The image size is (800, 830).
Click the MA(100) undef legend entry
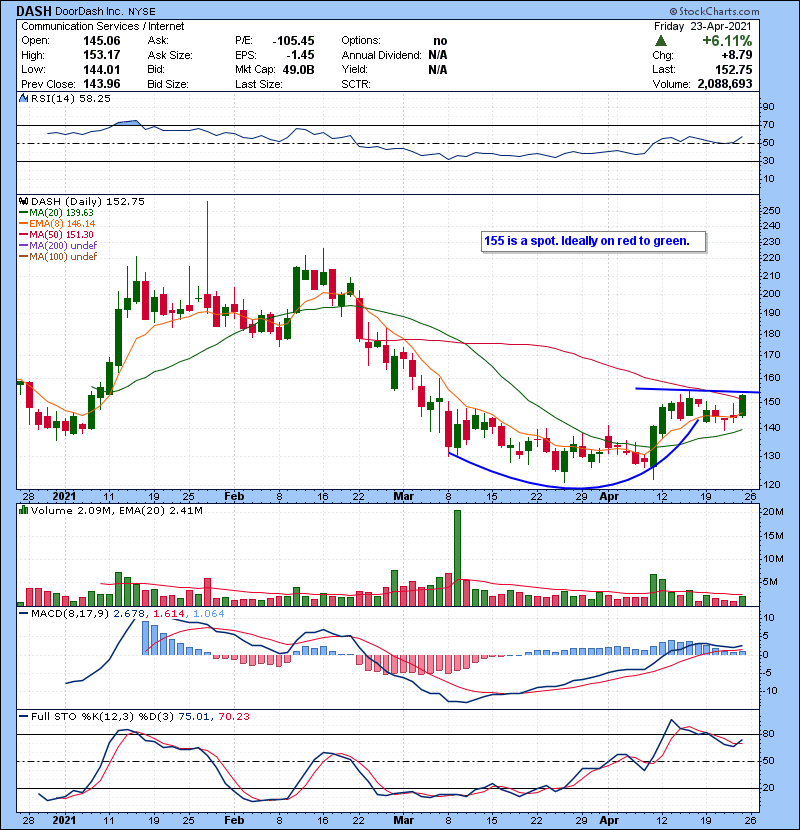[x=58, y=257]
